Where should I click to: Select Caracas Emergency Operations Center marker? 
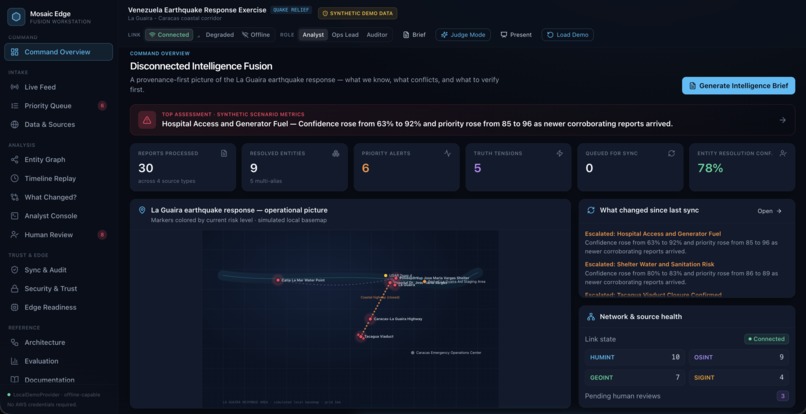click(412, 353)
